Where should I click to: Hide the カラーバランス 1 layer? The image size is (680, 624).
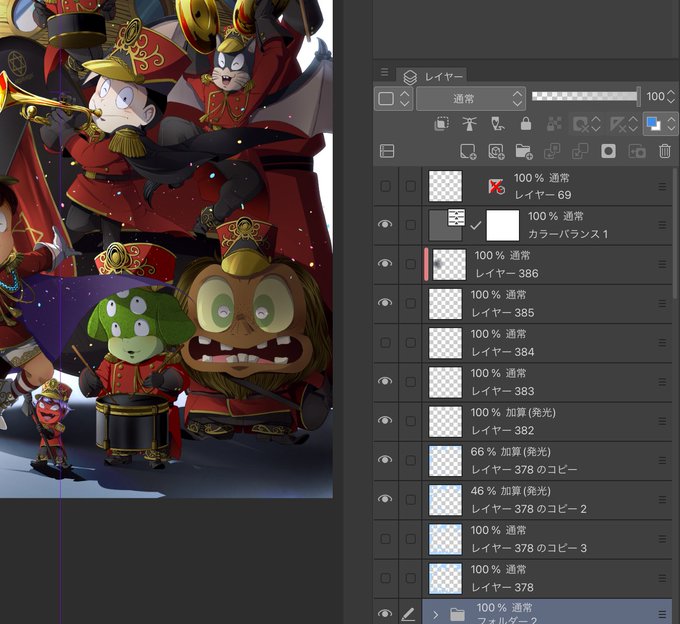point(385,224)
